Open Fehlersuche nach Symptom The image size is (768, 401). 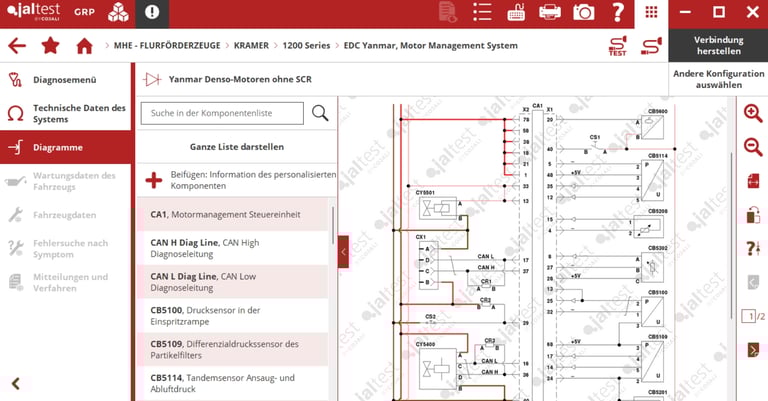[66, 249]
